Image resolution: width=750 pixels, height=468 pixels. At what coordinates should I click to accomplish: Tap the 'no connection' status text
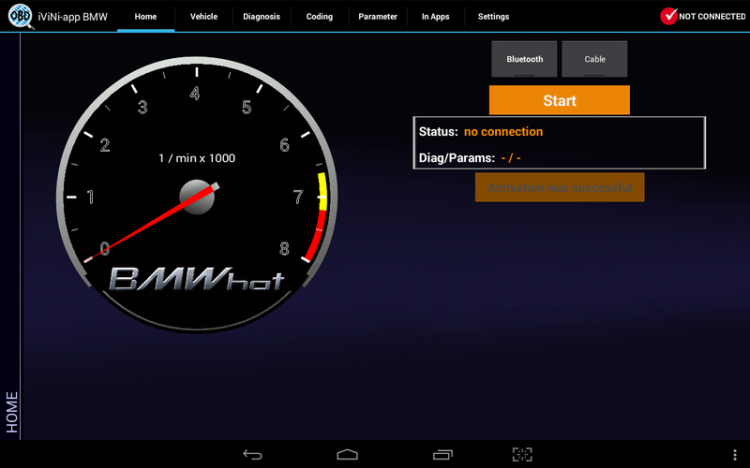tap(503, 132)
